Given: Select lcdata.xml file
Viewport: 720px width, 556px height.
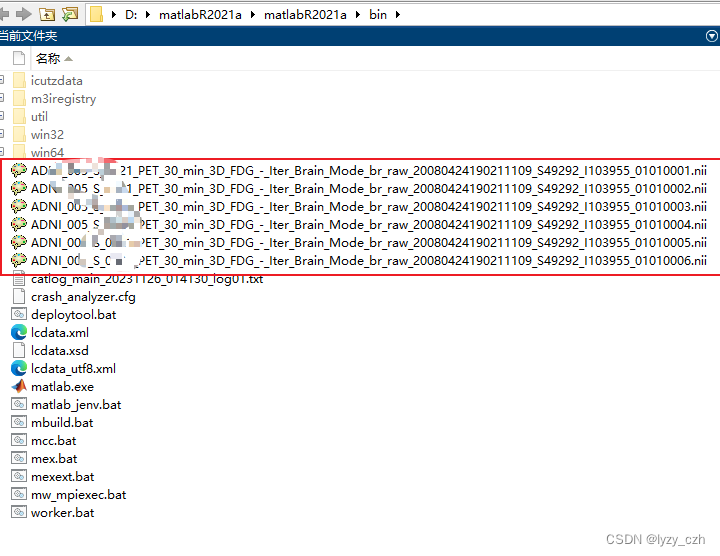Looking at the screenshot, I should [x=60, y=333].
